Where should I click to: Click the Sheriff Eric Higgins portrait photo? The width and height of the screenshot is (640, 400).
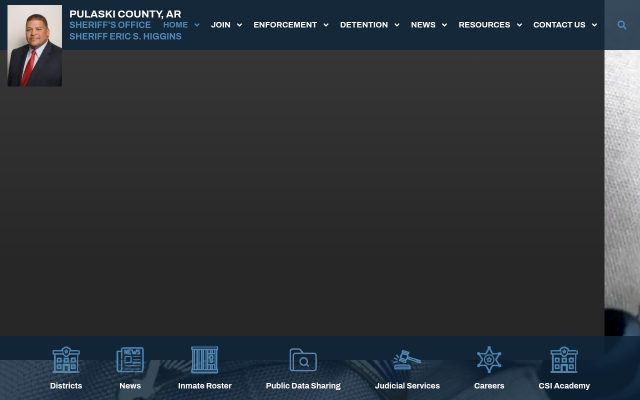tap(35, 46)
